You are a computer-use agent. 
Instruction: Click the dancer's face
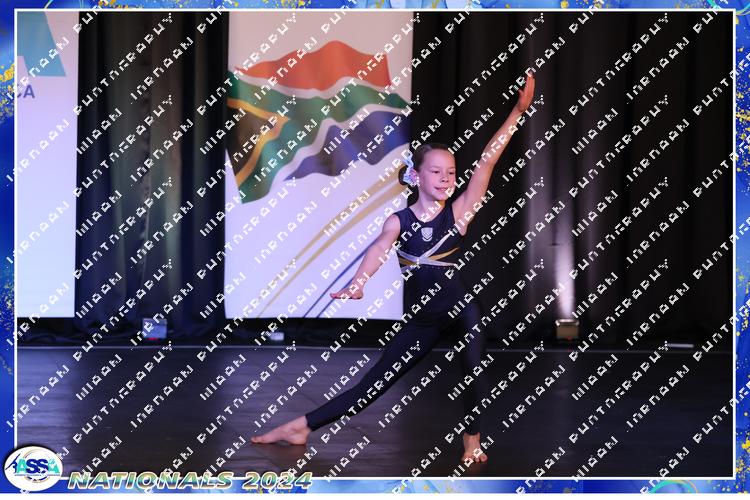pyautogui.click(x=436, y=174)
